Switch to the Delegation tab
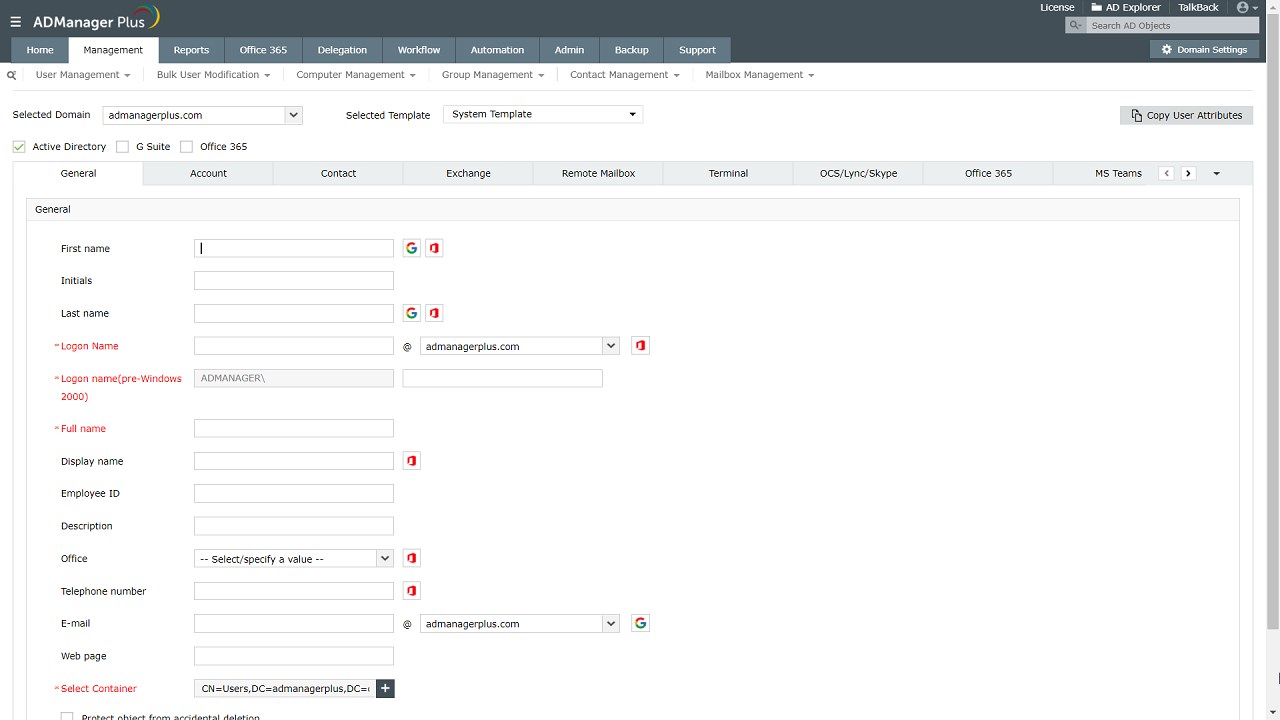This screenshot has width=1280, height=720. tap(342, 50)
